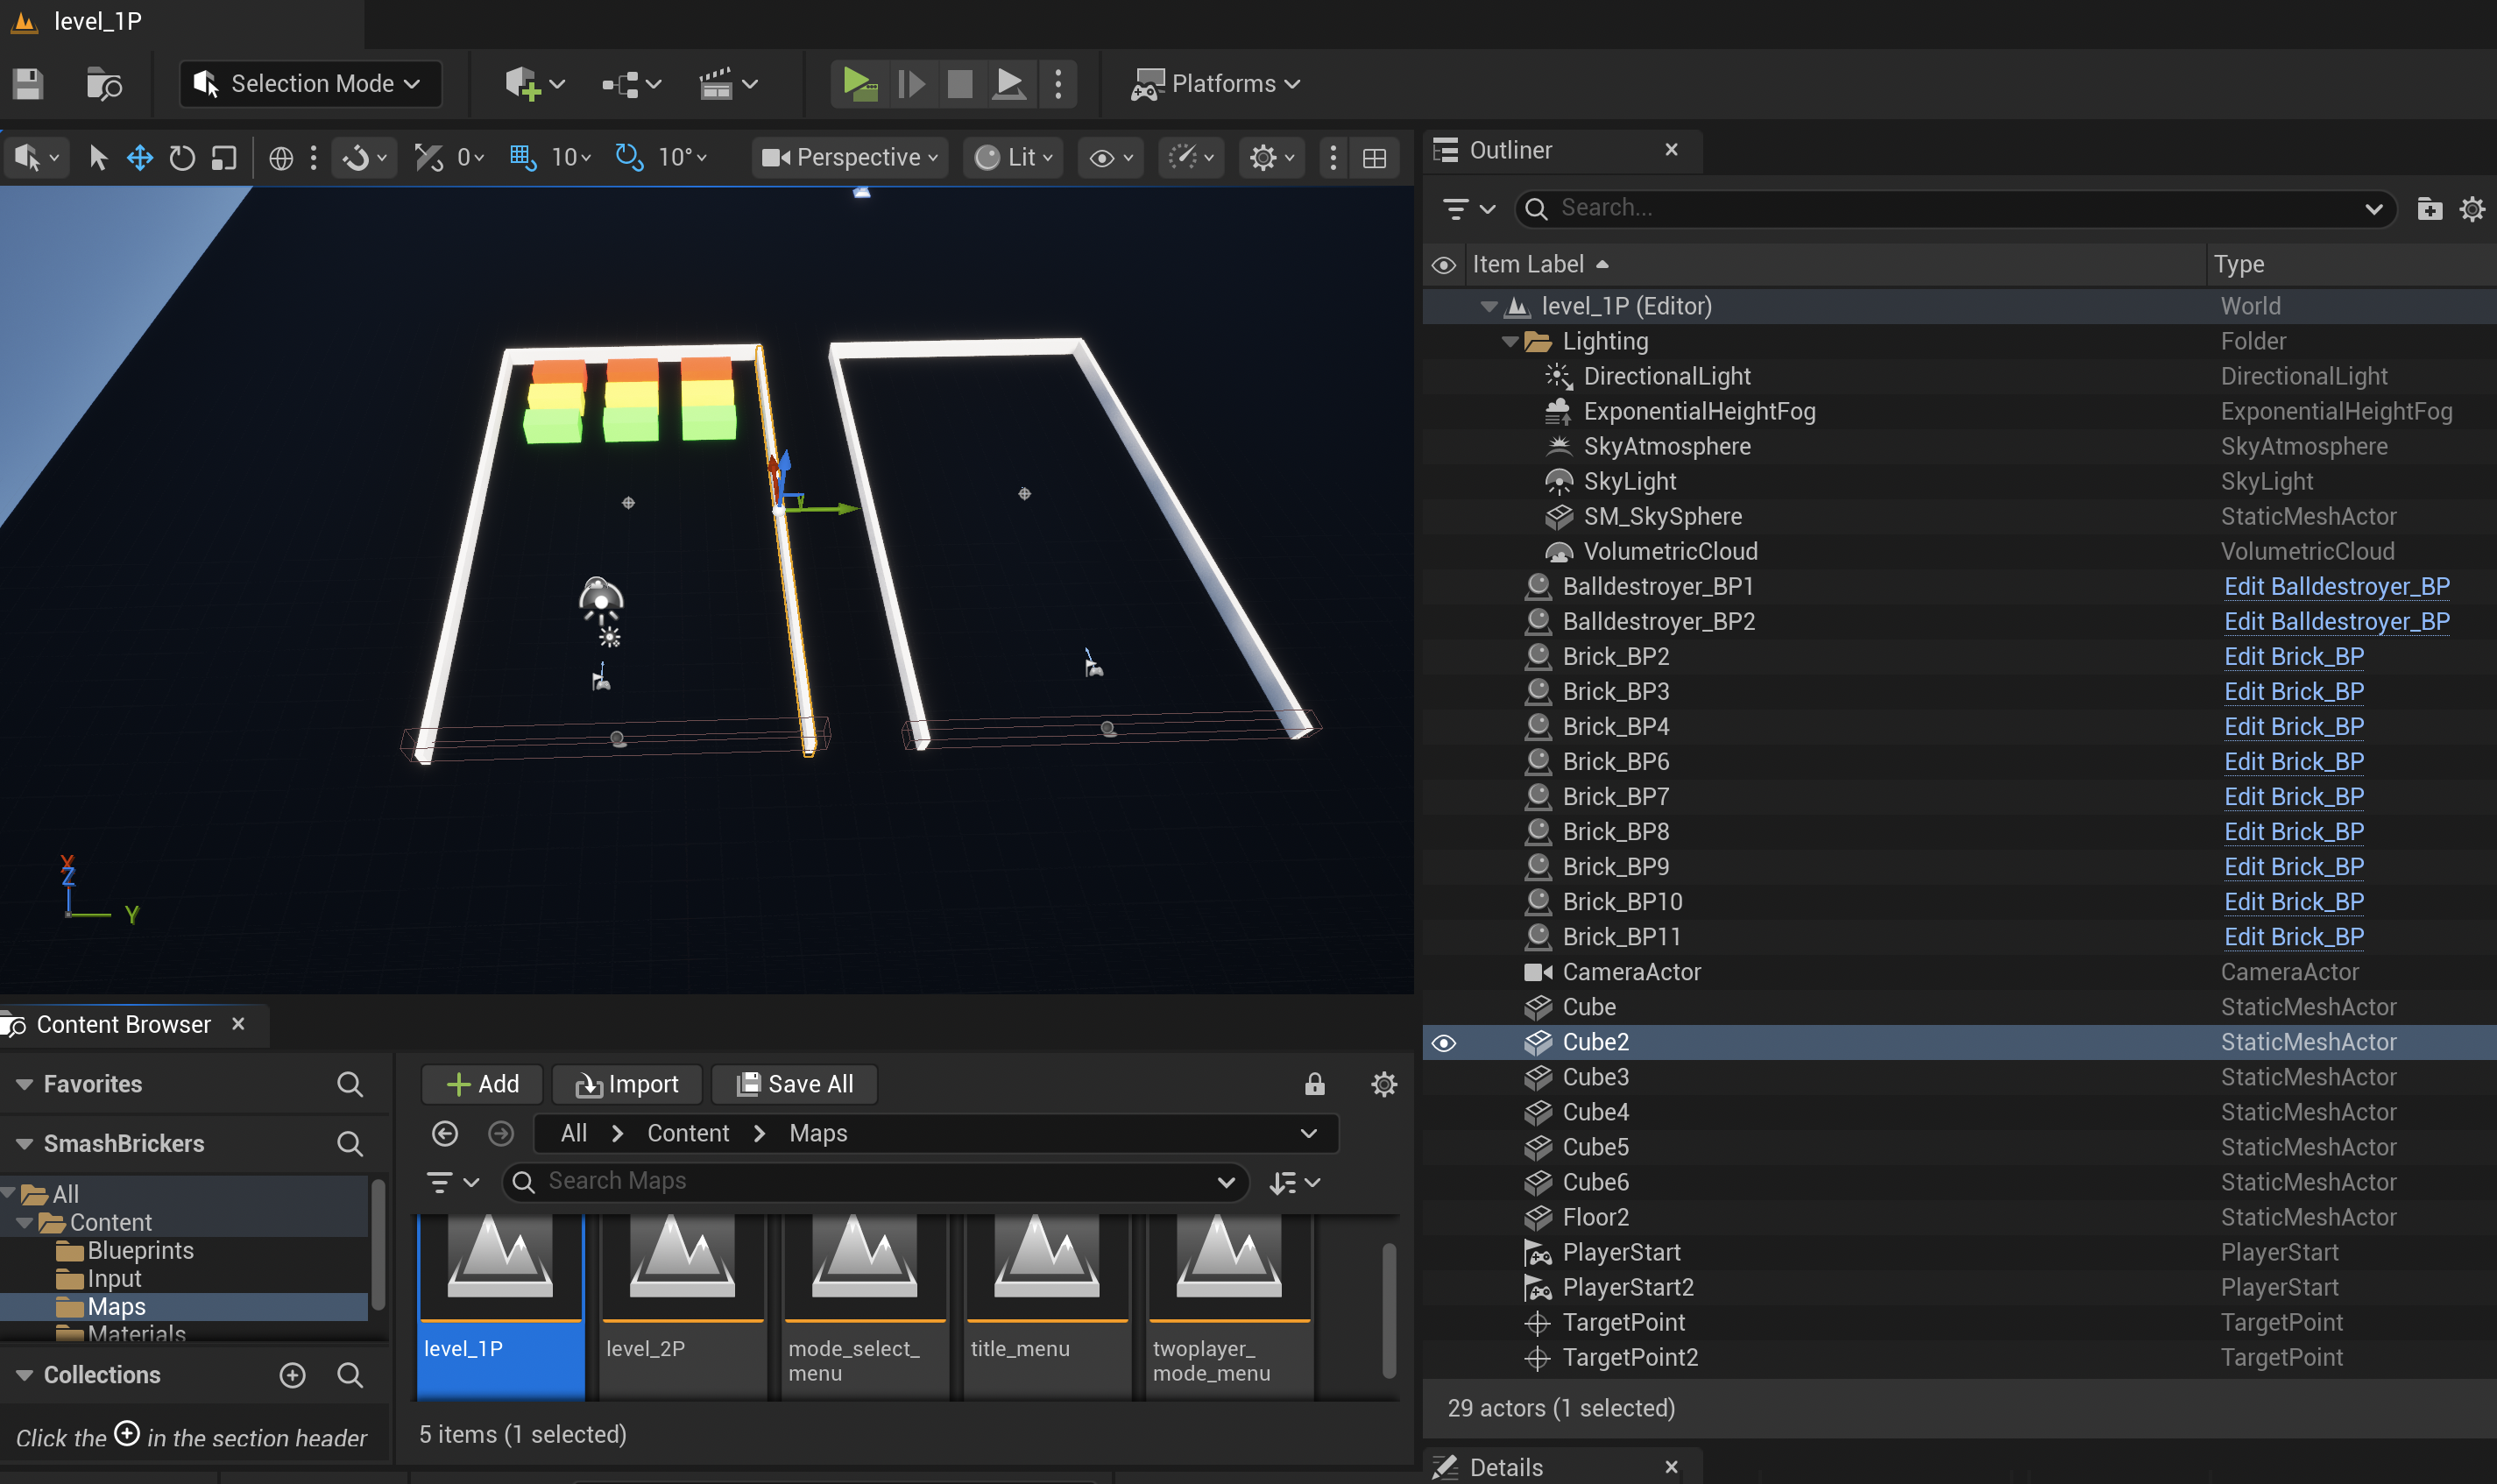This screenshot has height=1484, width=2497.
Task: Collapse the Favorites section
Action: click(x=24, y=1084)
